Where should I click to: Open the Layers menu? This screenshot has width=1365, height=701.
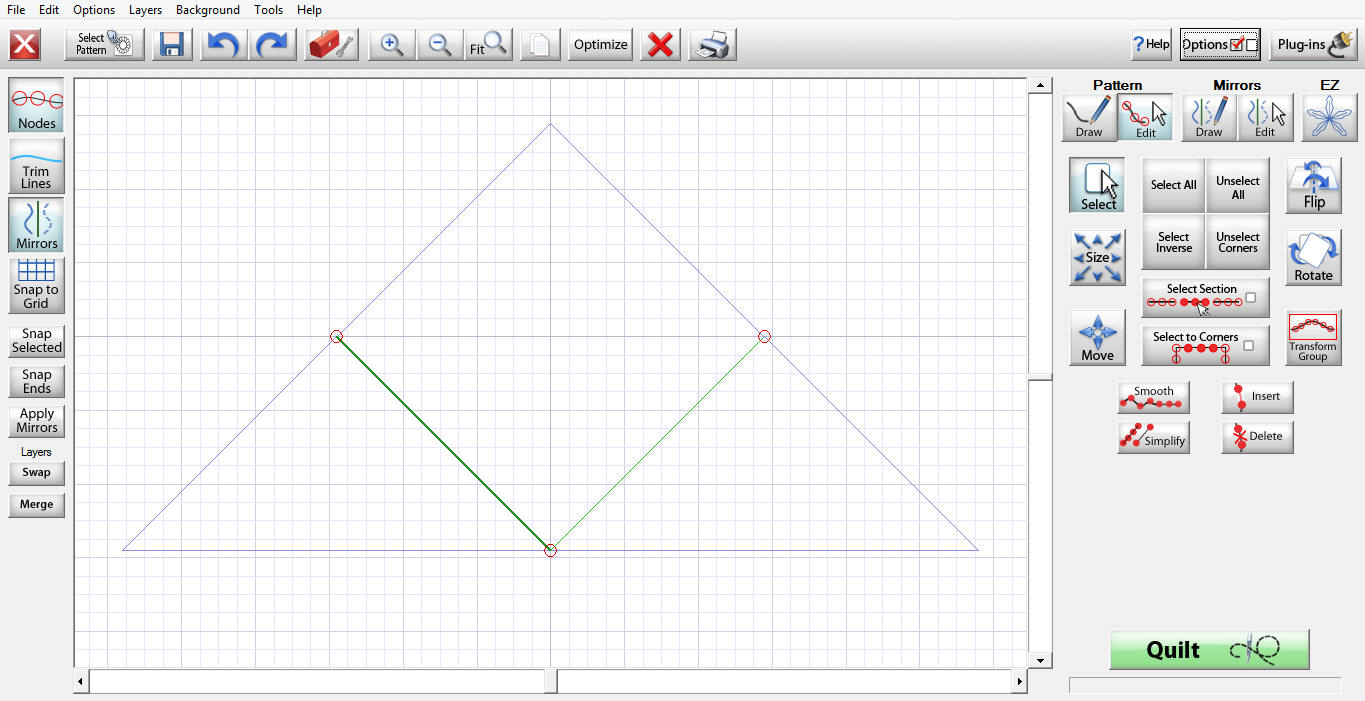(x=146, y=9)
